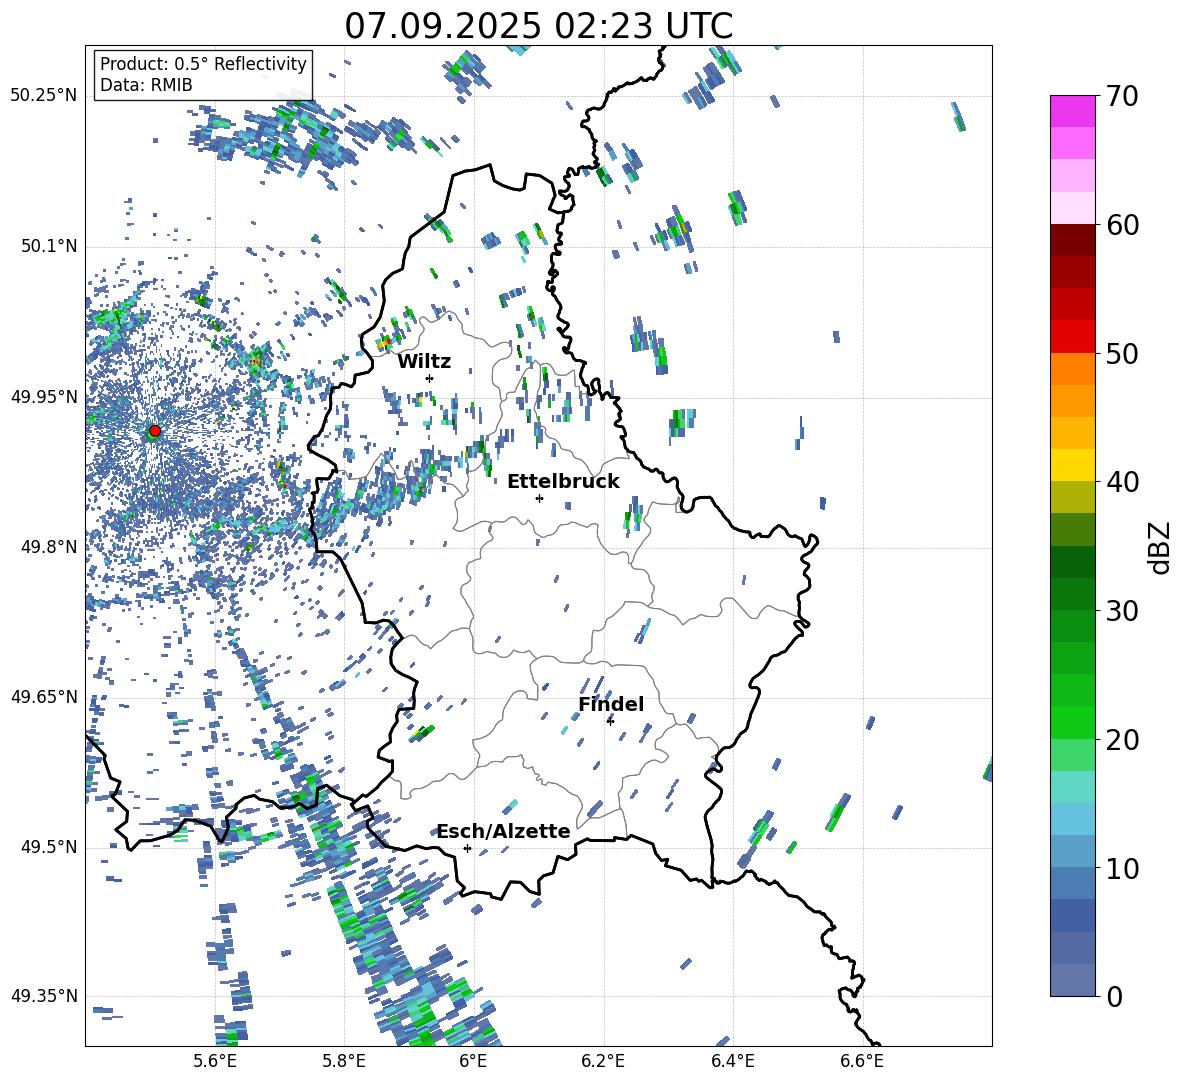Click the yellow swatch just above 40 dBZ
Screen dimensions: 1184x1081
1072,466
